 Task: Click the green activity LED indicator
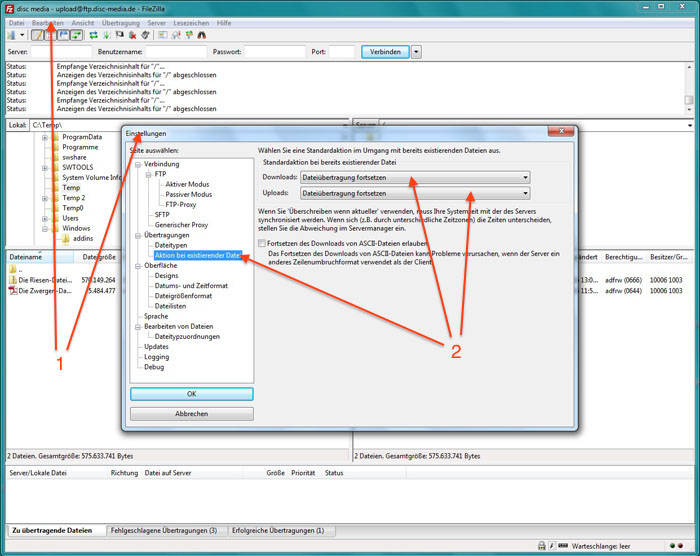672,546
